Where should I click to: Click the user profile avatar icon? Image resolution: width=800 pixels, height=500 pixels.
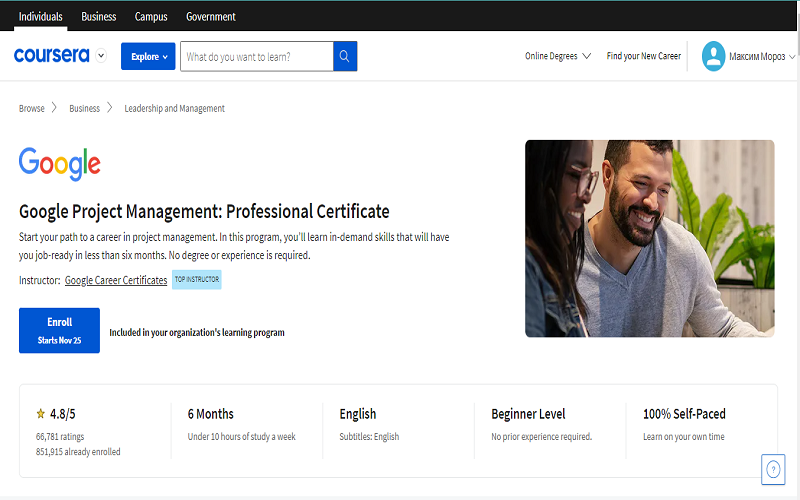713,56
